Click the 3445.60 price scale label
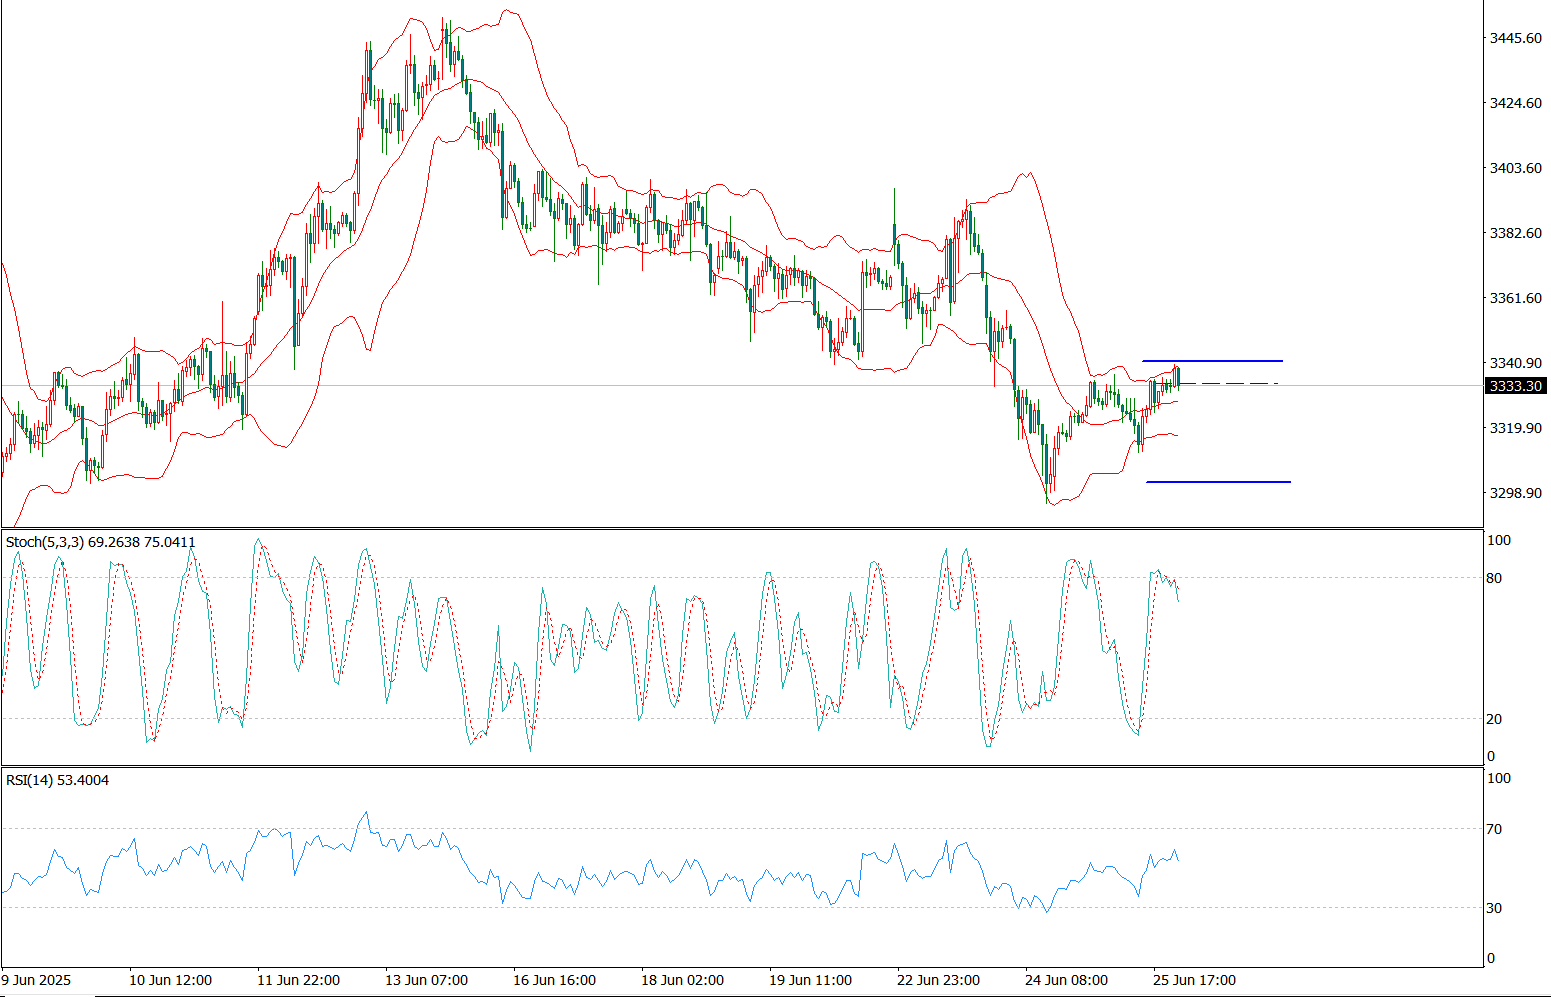Screen dimensions: 1551x997 pyautogui.click(x=1515, y=38)
